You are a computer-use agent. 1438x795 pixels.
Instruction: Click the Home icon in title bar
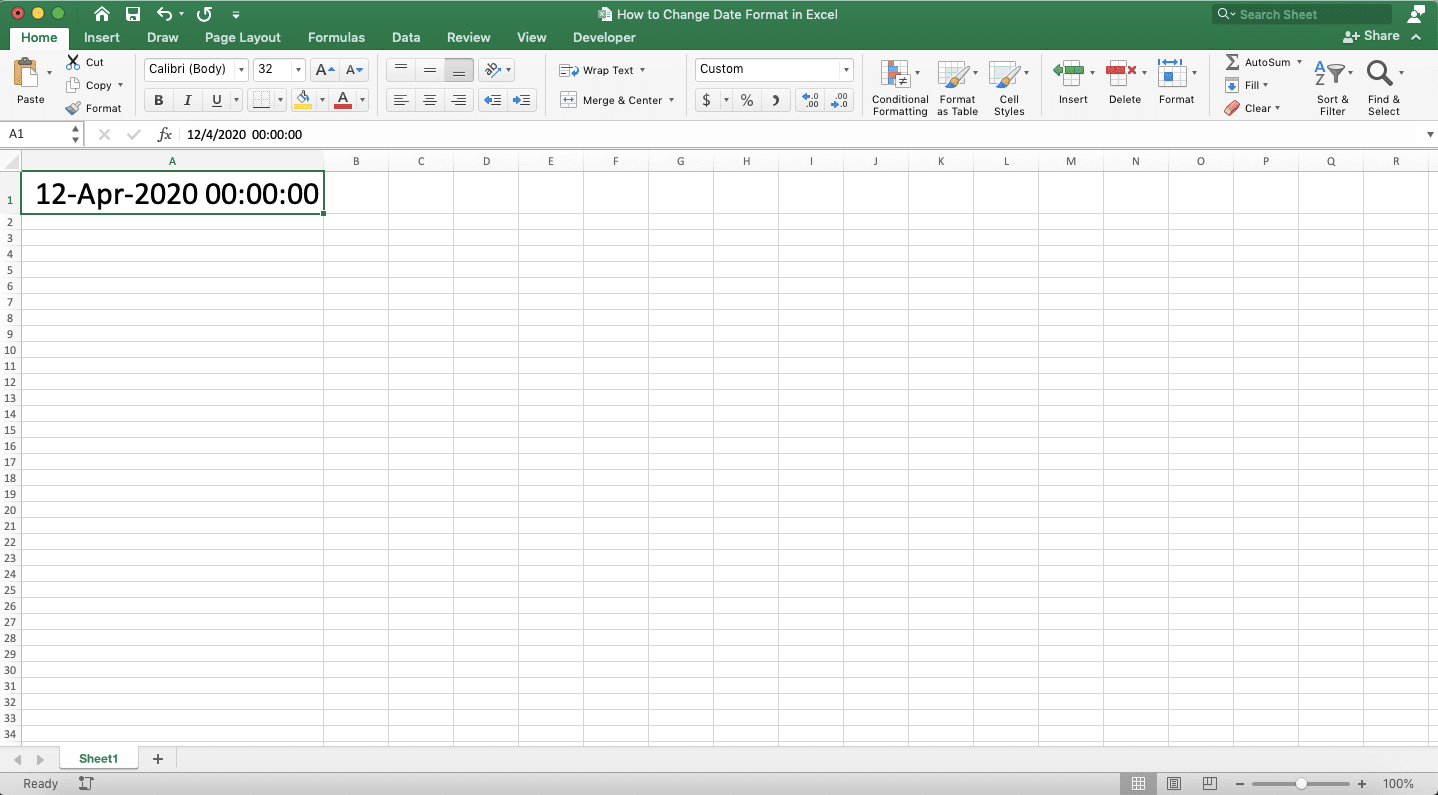click(x=102, y=14)
